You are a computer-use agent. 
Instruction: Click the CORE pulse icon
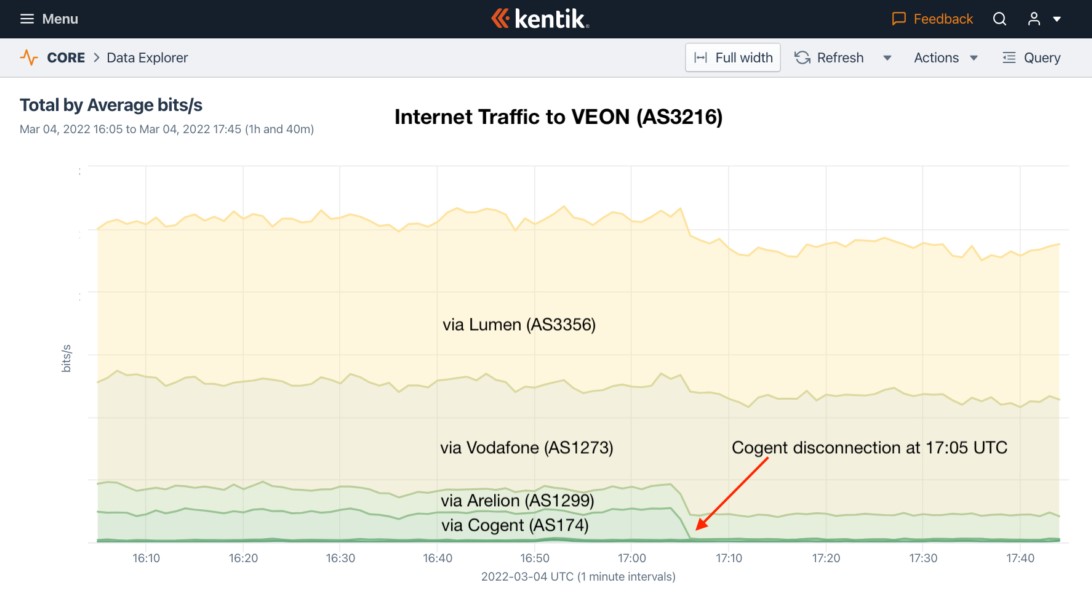tap(29, 58)
